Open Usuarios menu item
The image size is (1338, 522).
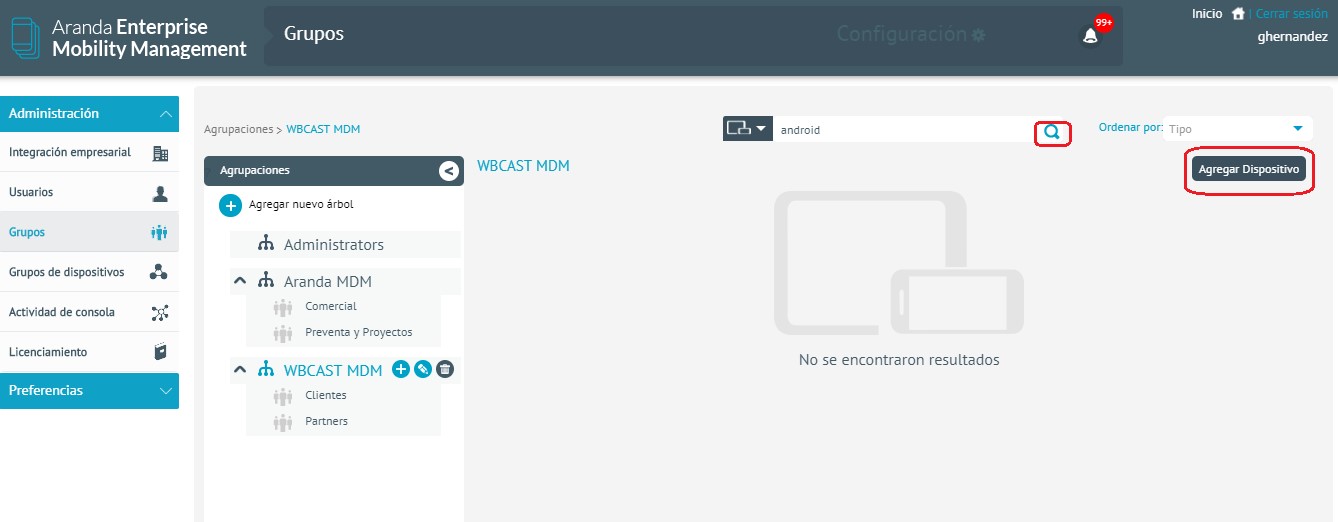pos(89,192)
